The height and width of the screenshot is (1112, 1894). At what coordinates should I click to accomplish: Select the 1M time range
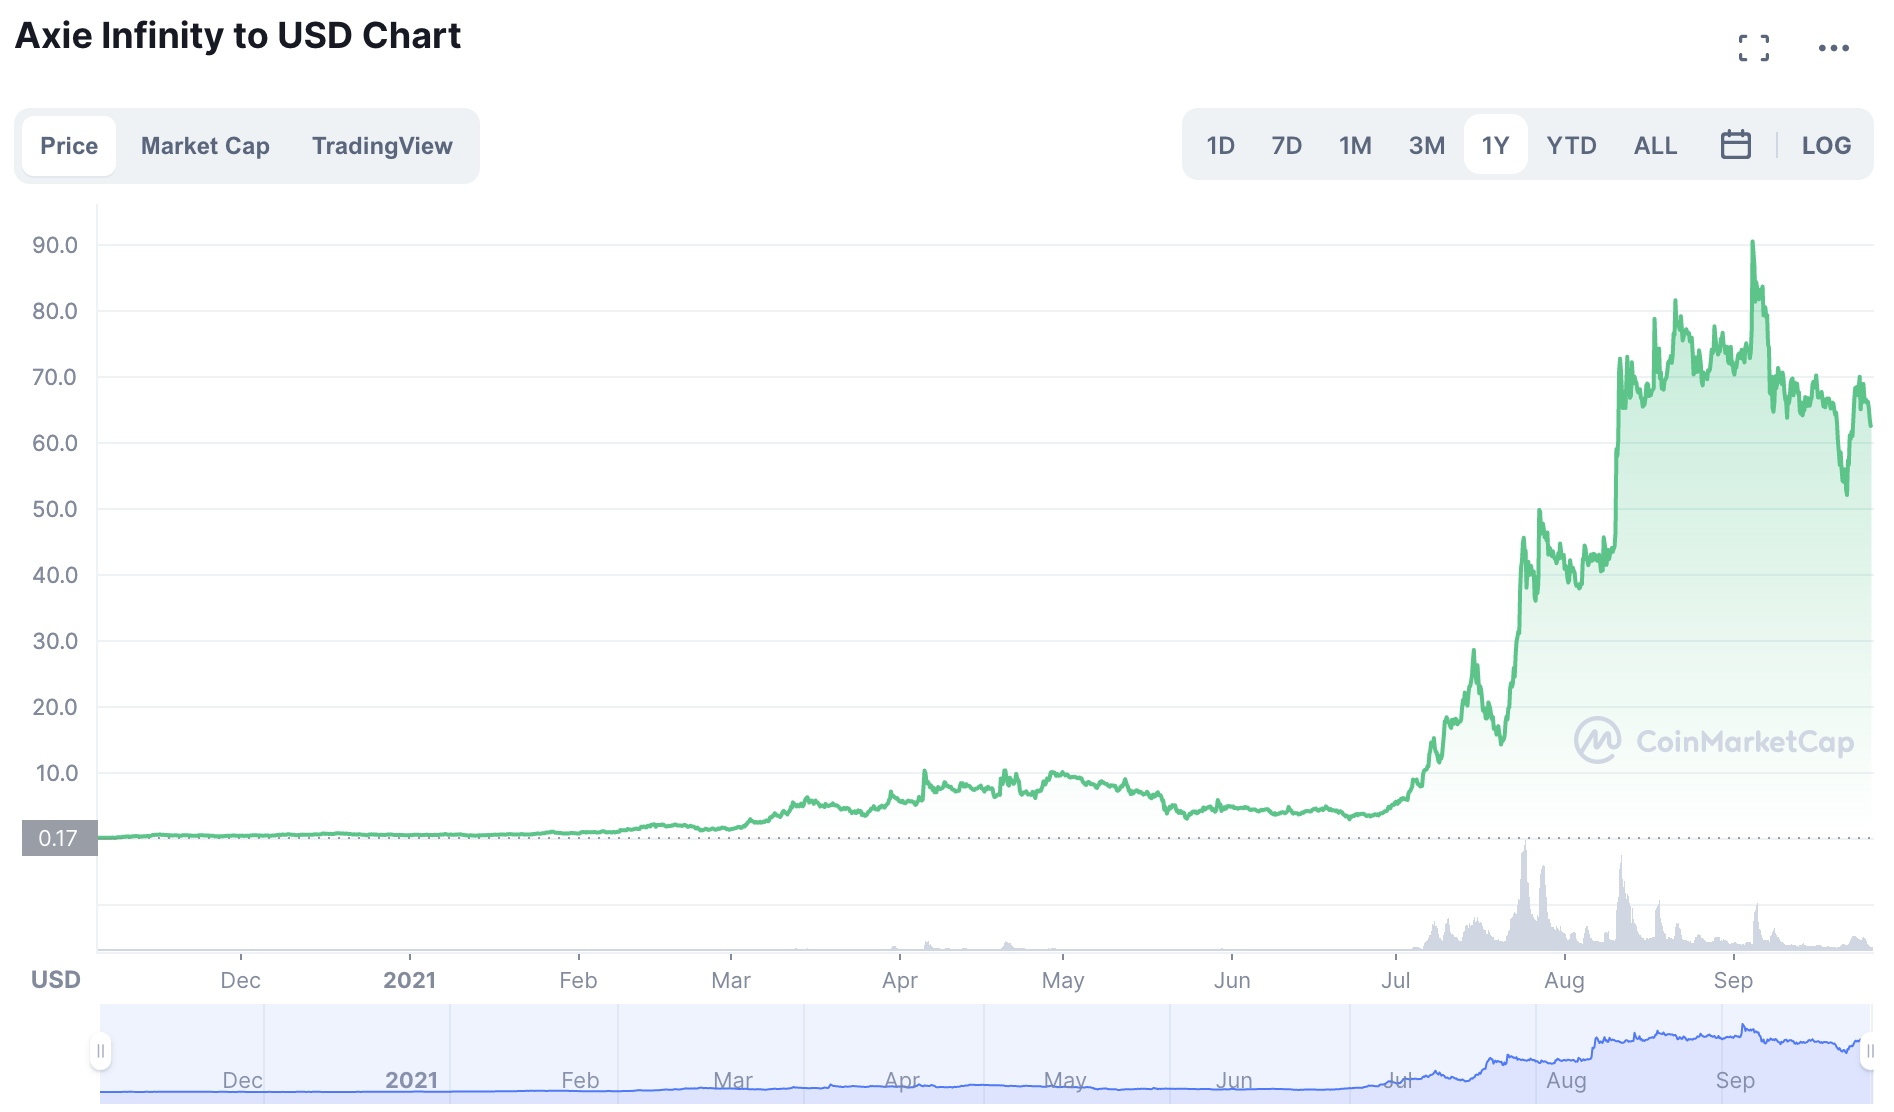click(x=1355, y=146)
